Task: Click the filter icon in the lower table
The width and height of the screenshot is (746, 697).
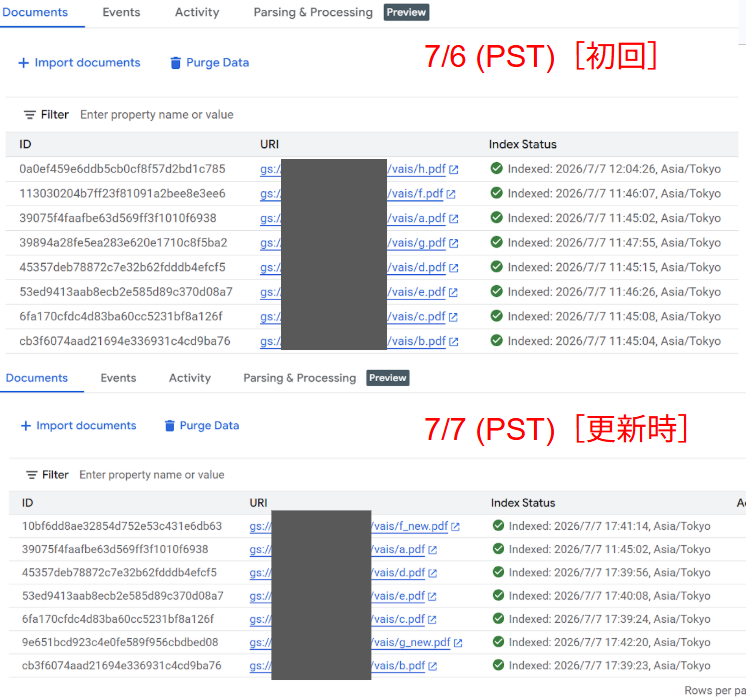Action: pyautogui.click(x=31, y=475)
